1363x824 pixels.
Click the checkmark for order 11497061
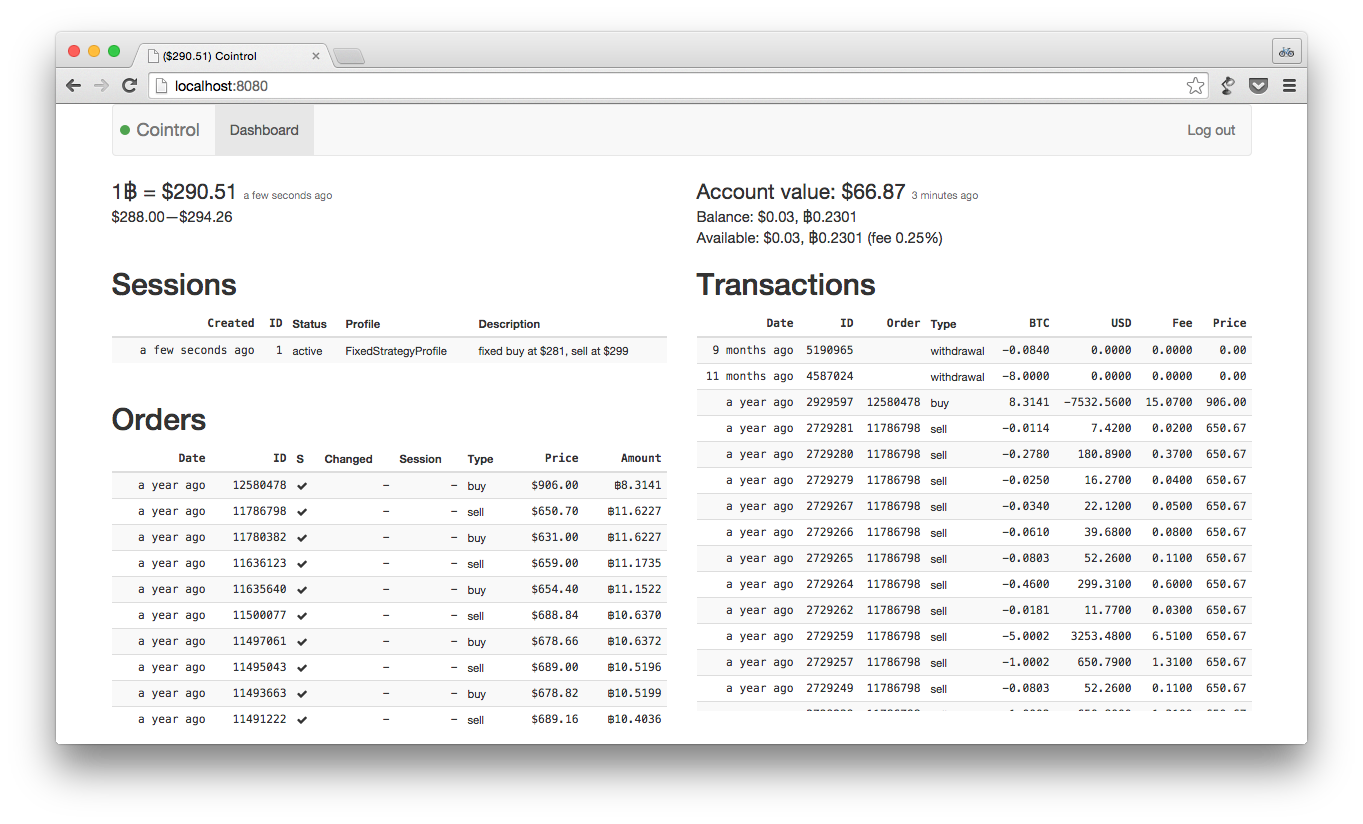(302, 641)
